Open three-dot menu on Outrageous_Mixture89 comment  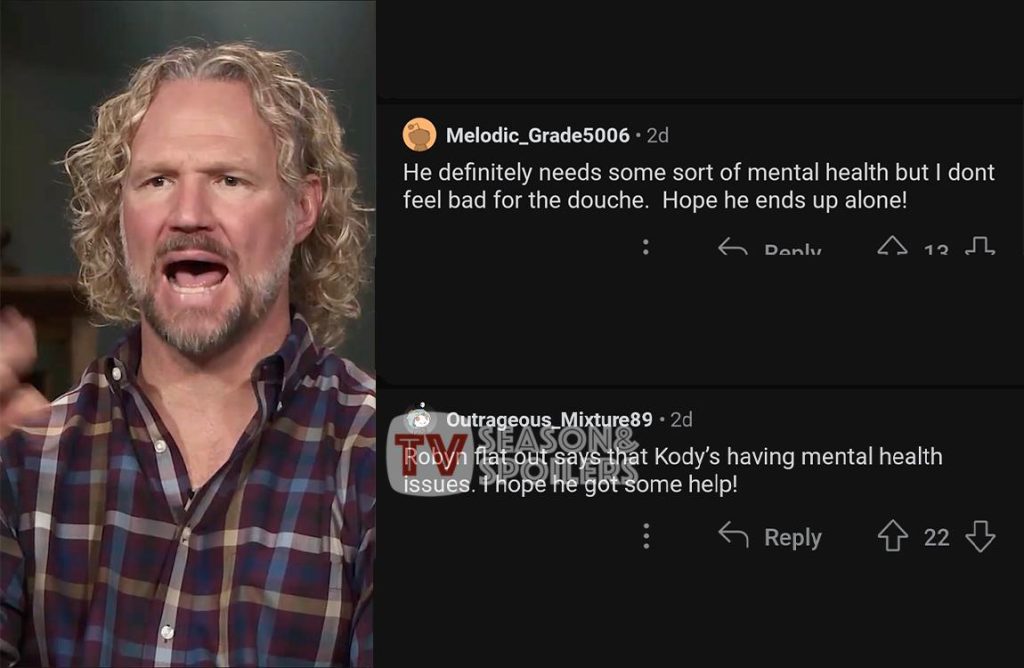point(646,535)
